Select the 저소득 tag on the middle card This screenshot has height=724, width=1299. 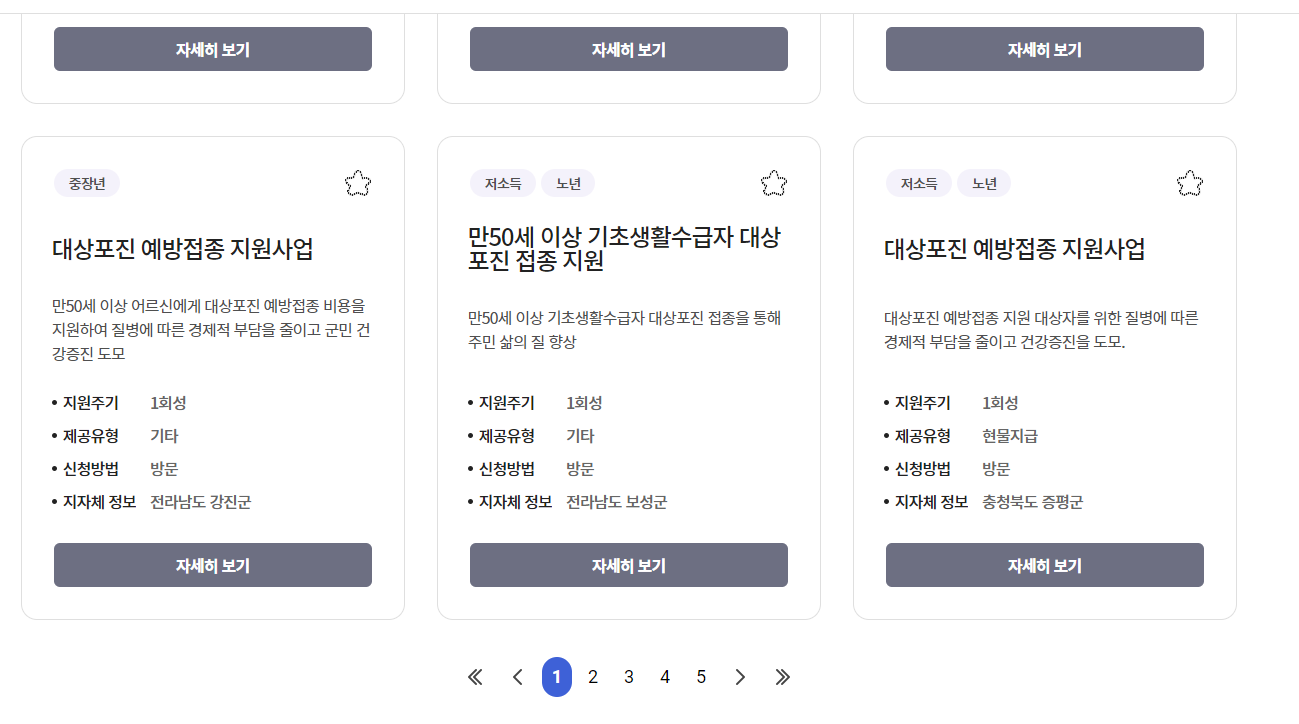(503, 183)
